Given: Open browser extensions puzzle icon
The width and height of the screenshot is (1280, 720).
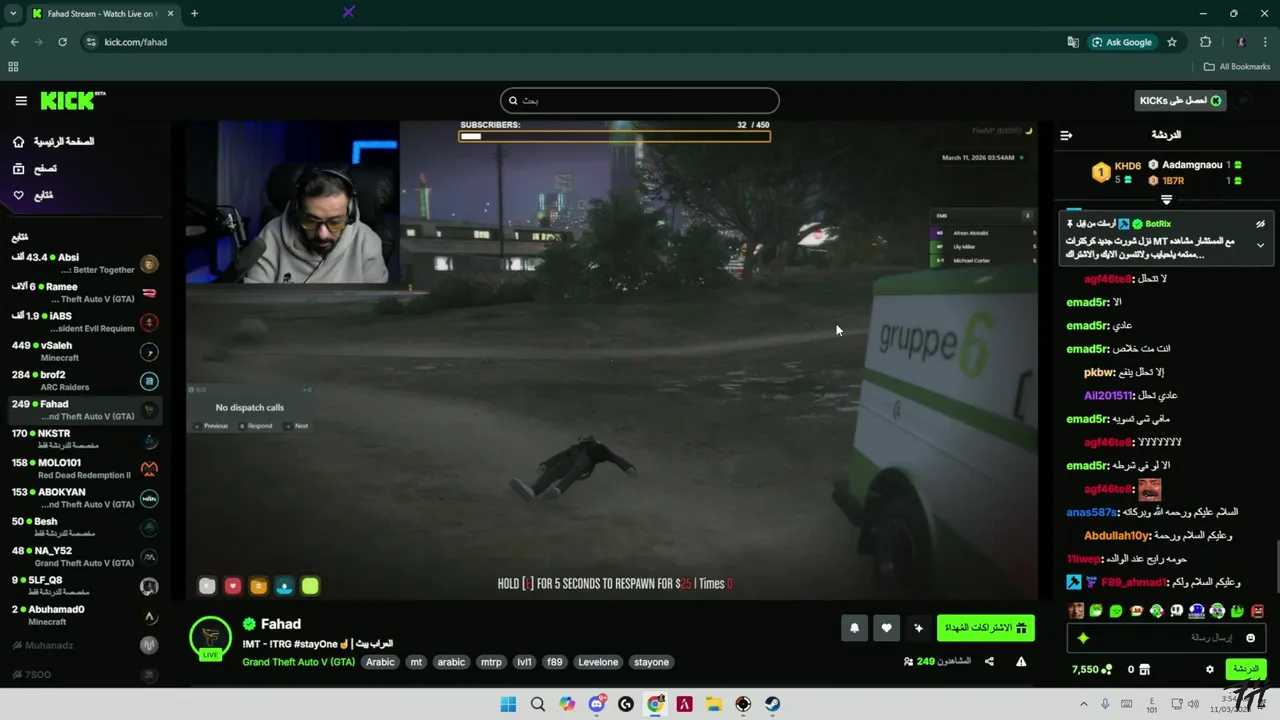Looking at the screenshot, I should click(1205, 42).
